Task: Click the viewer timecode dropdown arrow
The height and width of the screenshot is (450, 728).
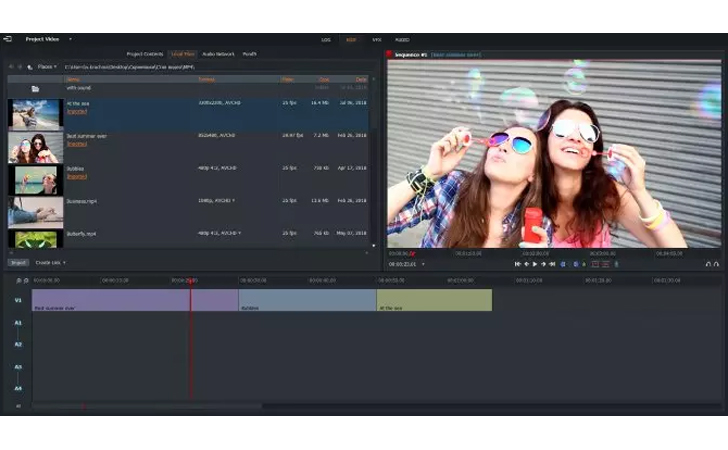Action: [x=423, y=264]
